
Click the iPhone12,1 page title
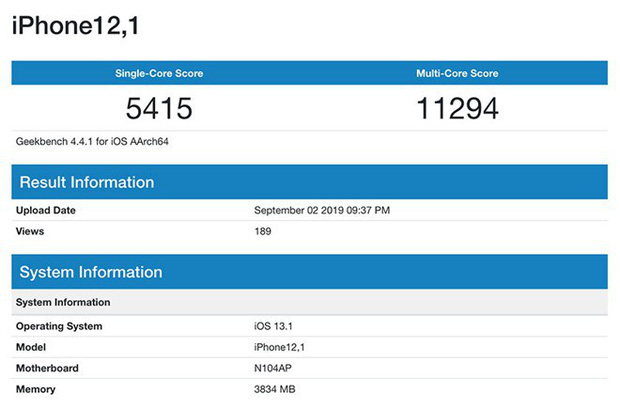pos(76,27)
